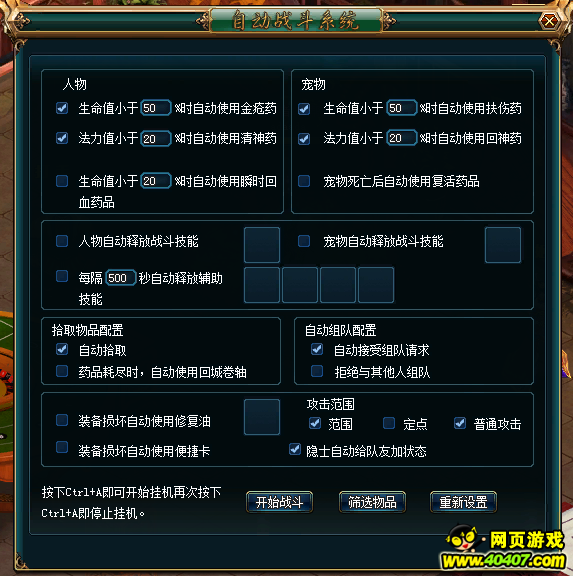Select the fourth auxiliary skill slot
573x576 pixels.
pos(376,285)
